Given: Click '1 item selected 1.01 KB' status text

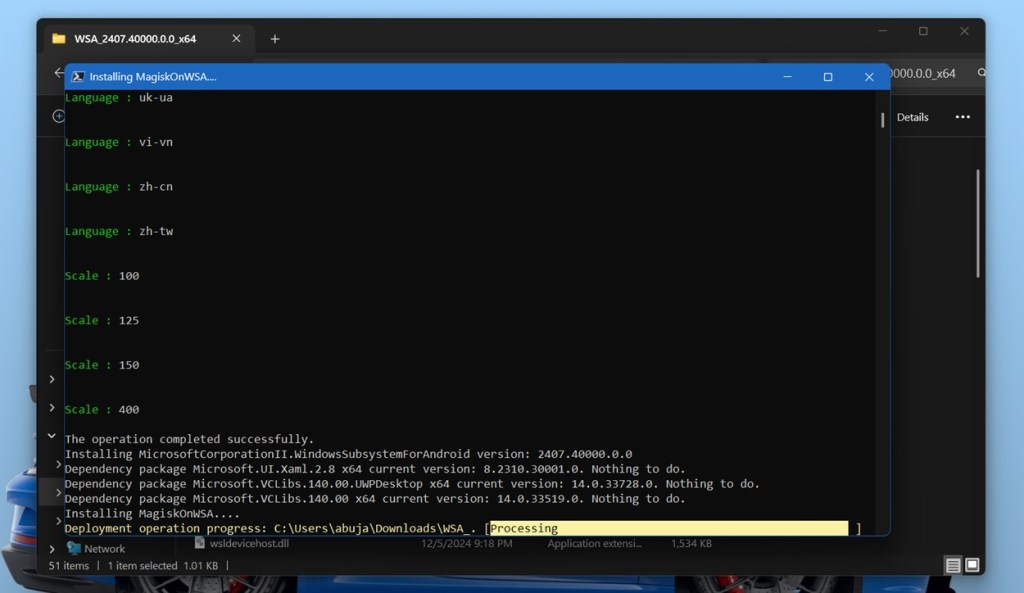Looking at the screenshot, I should 163,566.
